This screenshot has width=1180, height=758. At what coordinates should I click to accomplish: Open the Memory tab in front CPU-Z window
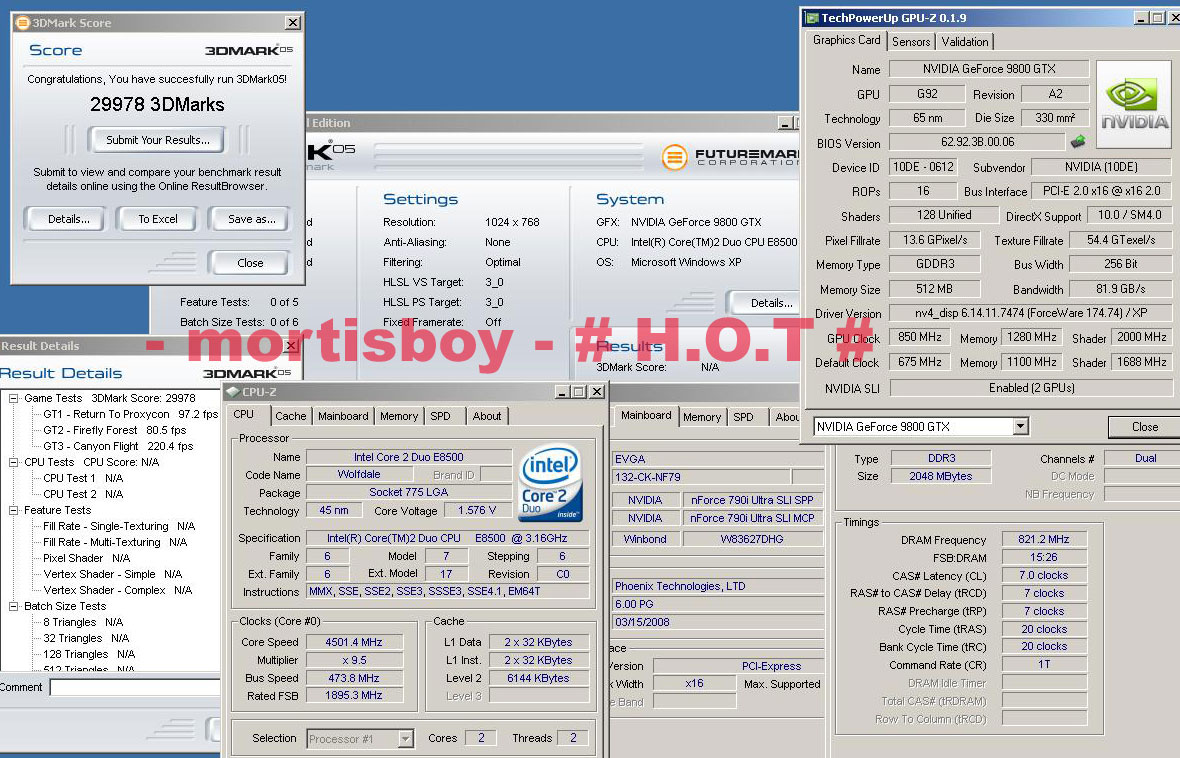click(x=399, y=416)
